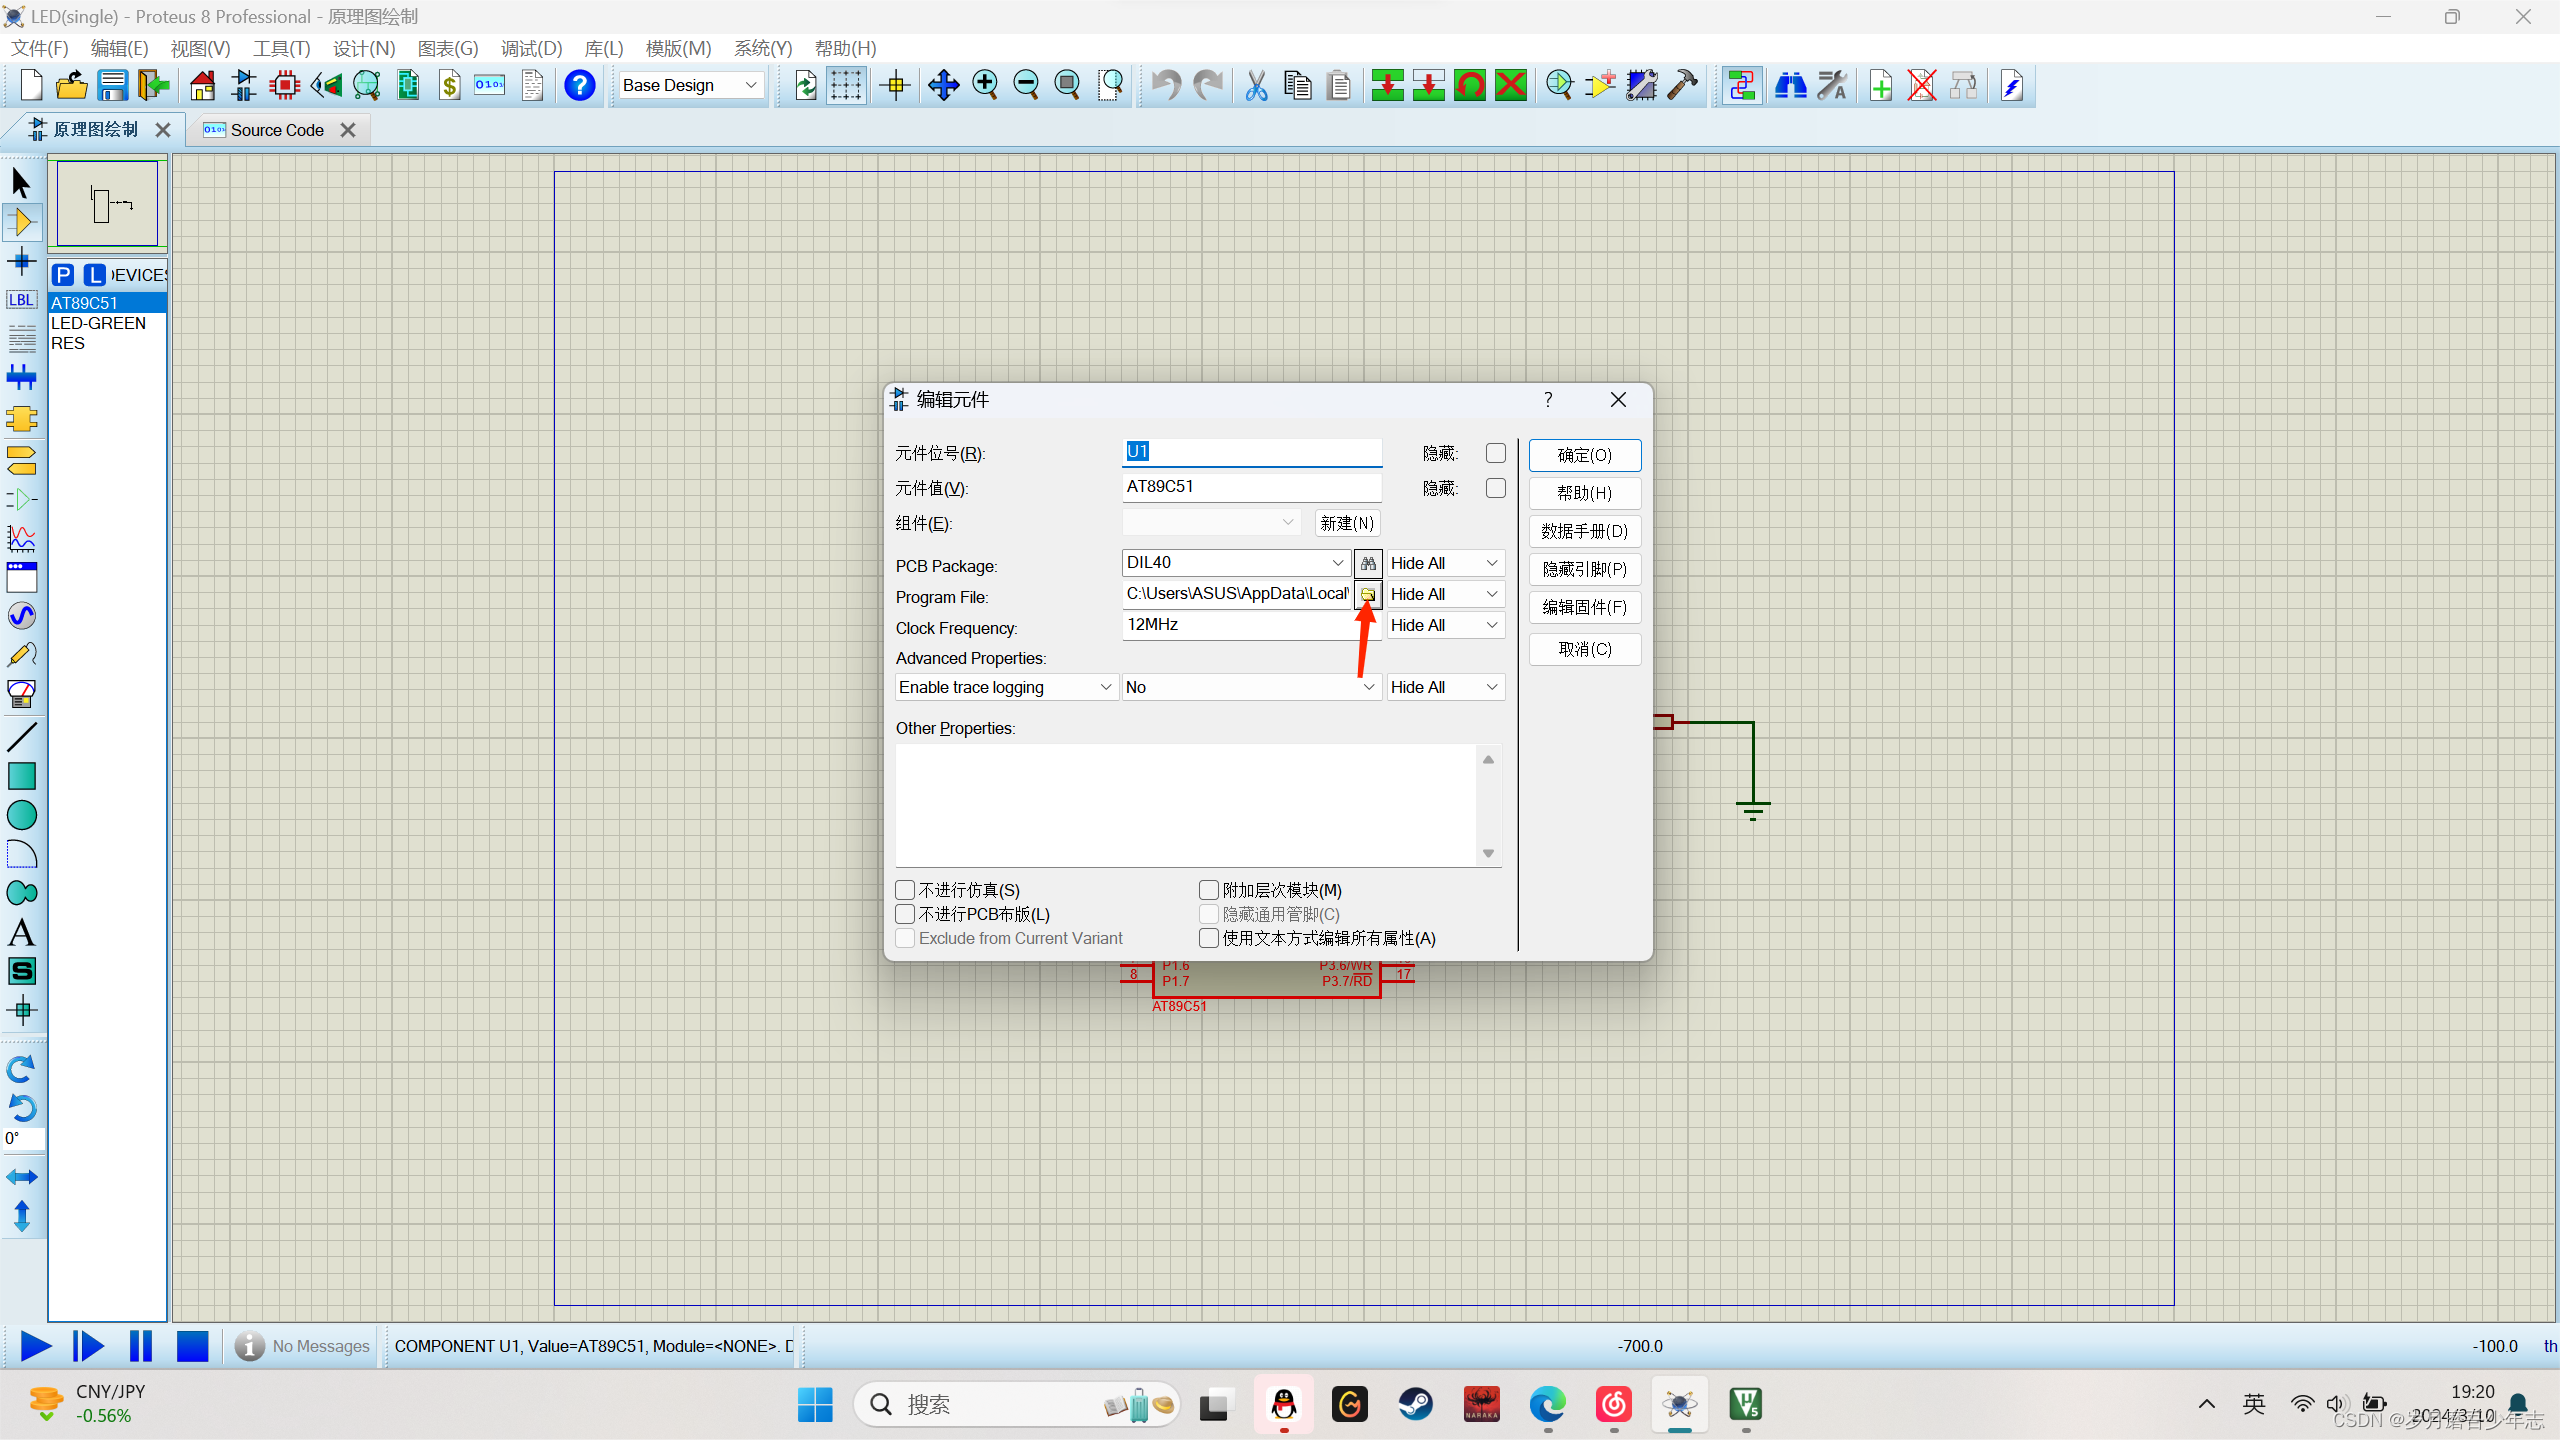Screen dimensions: 2560x1440
Task: Click the Zoom In magnifier icon
Action: tap(985, 85)
